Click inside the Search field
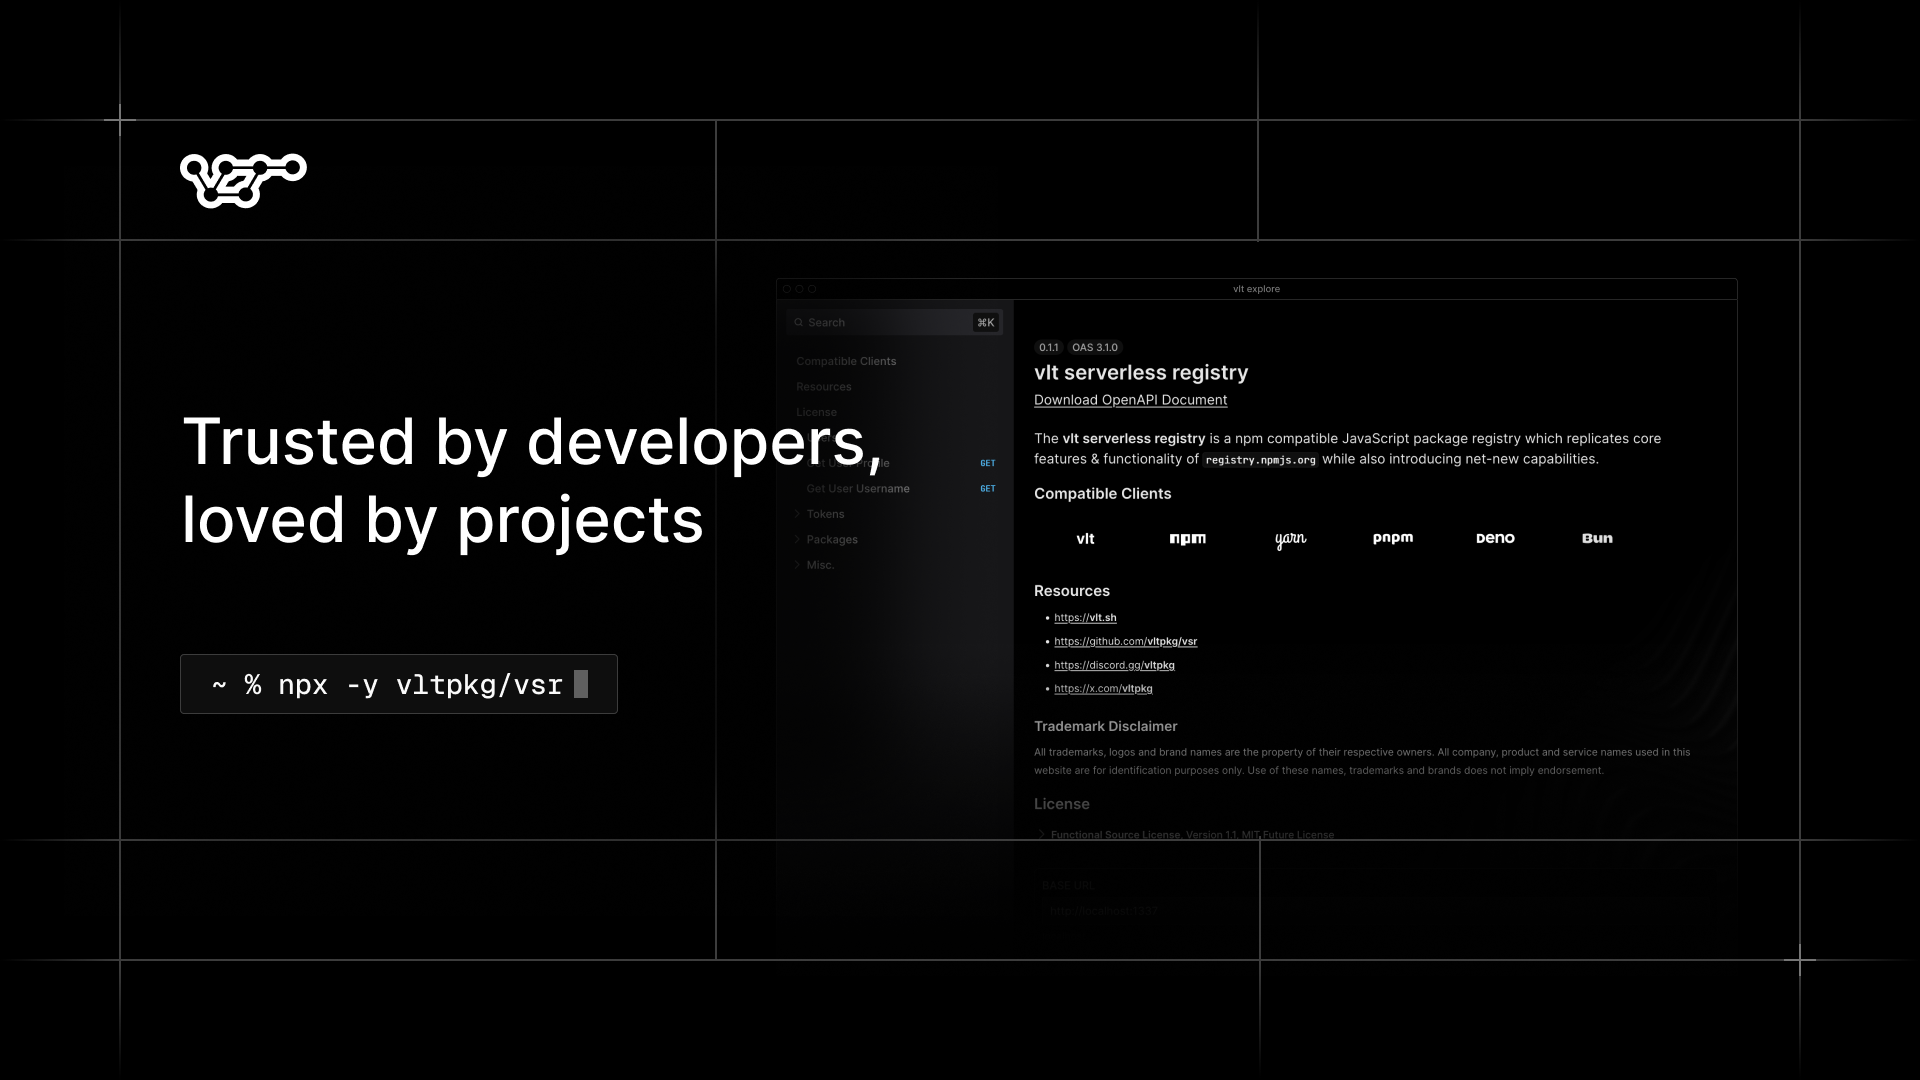1920x1080 pixels. pyautogui.click(x=880, y=322)
